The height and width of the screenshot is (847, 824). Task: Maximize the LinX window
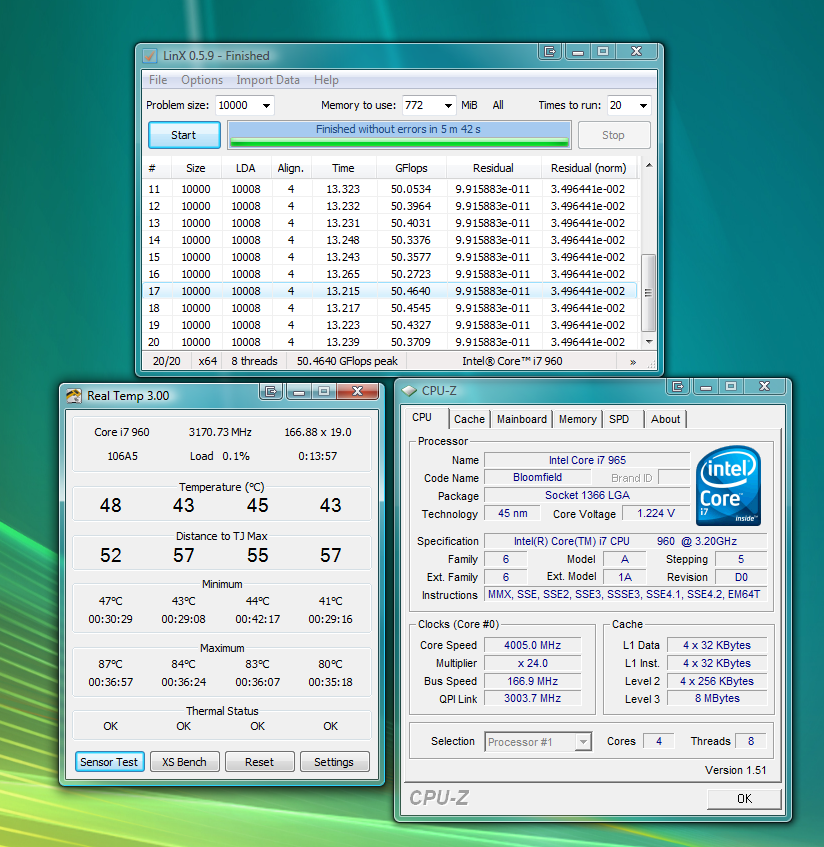point(603,51)
